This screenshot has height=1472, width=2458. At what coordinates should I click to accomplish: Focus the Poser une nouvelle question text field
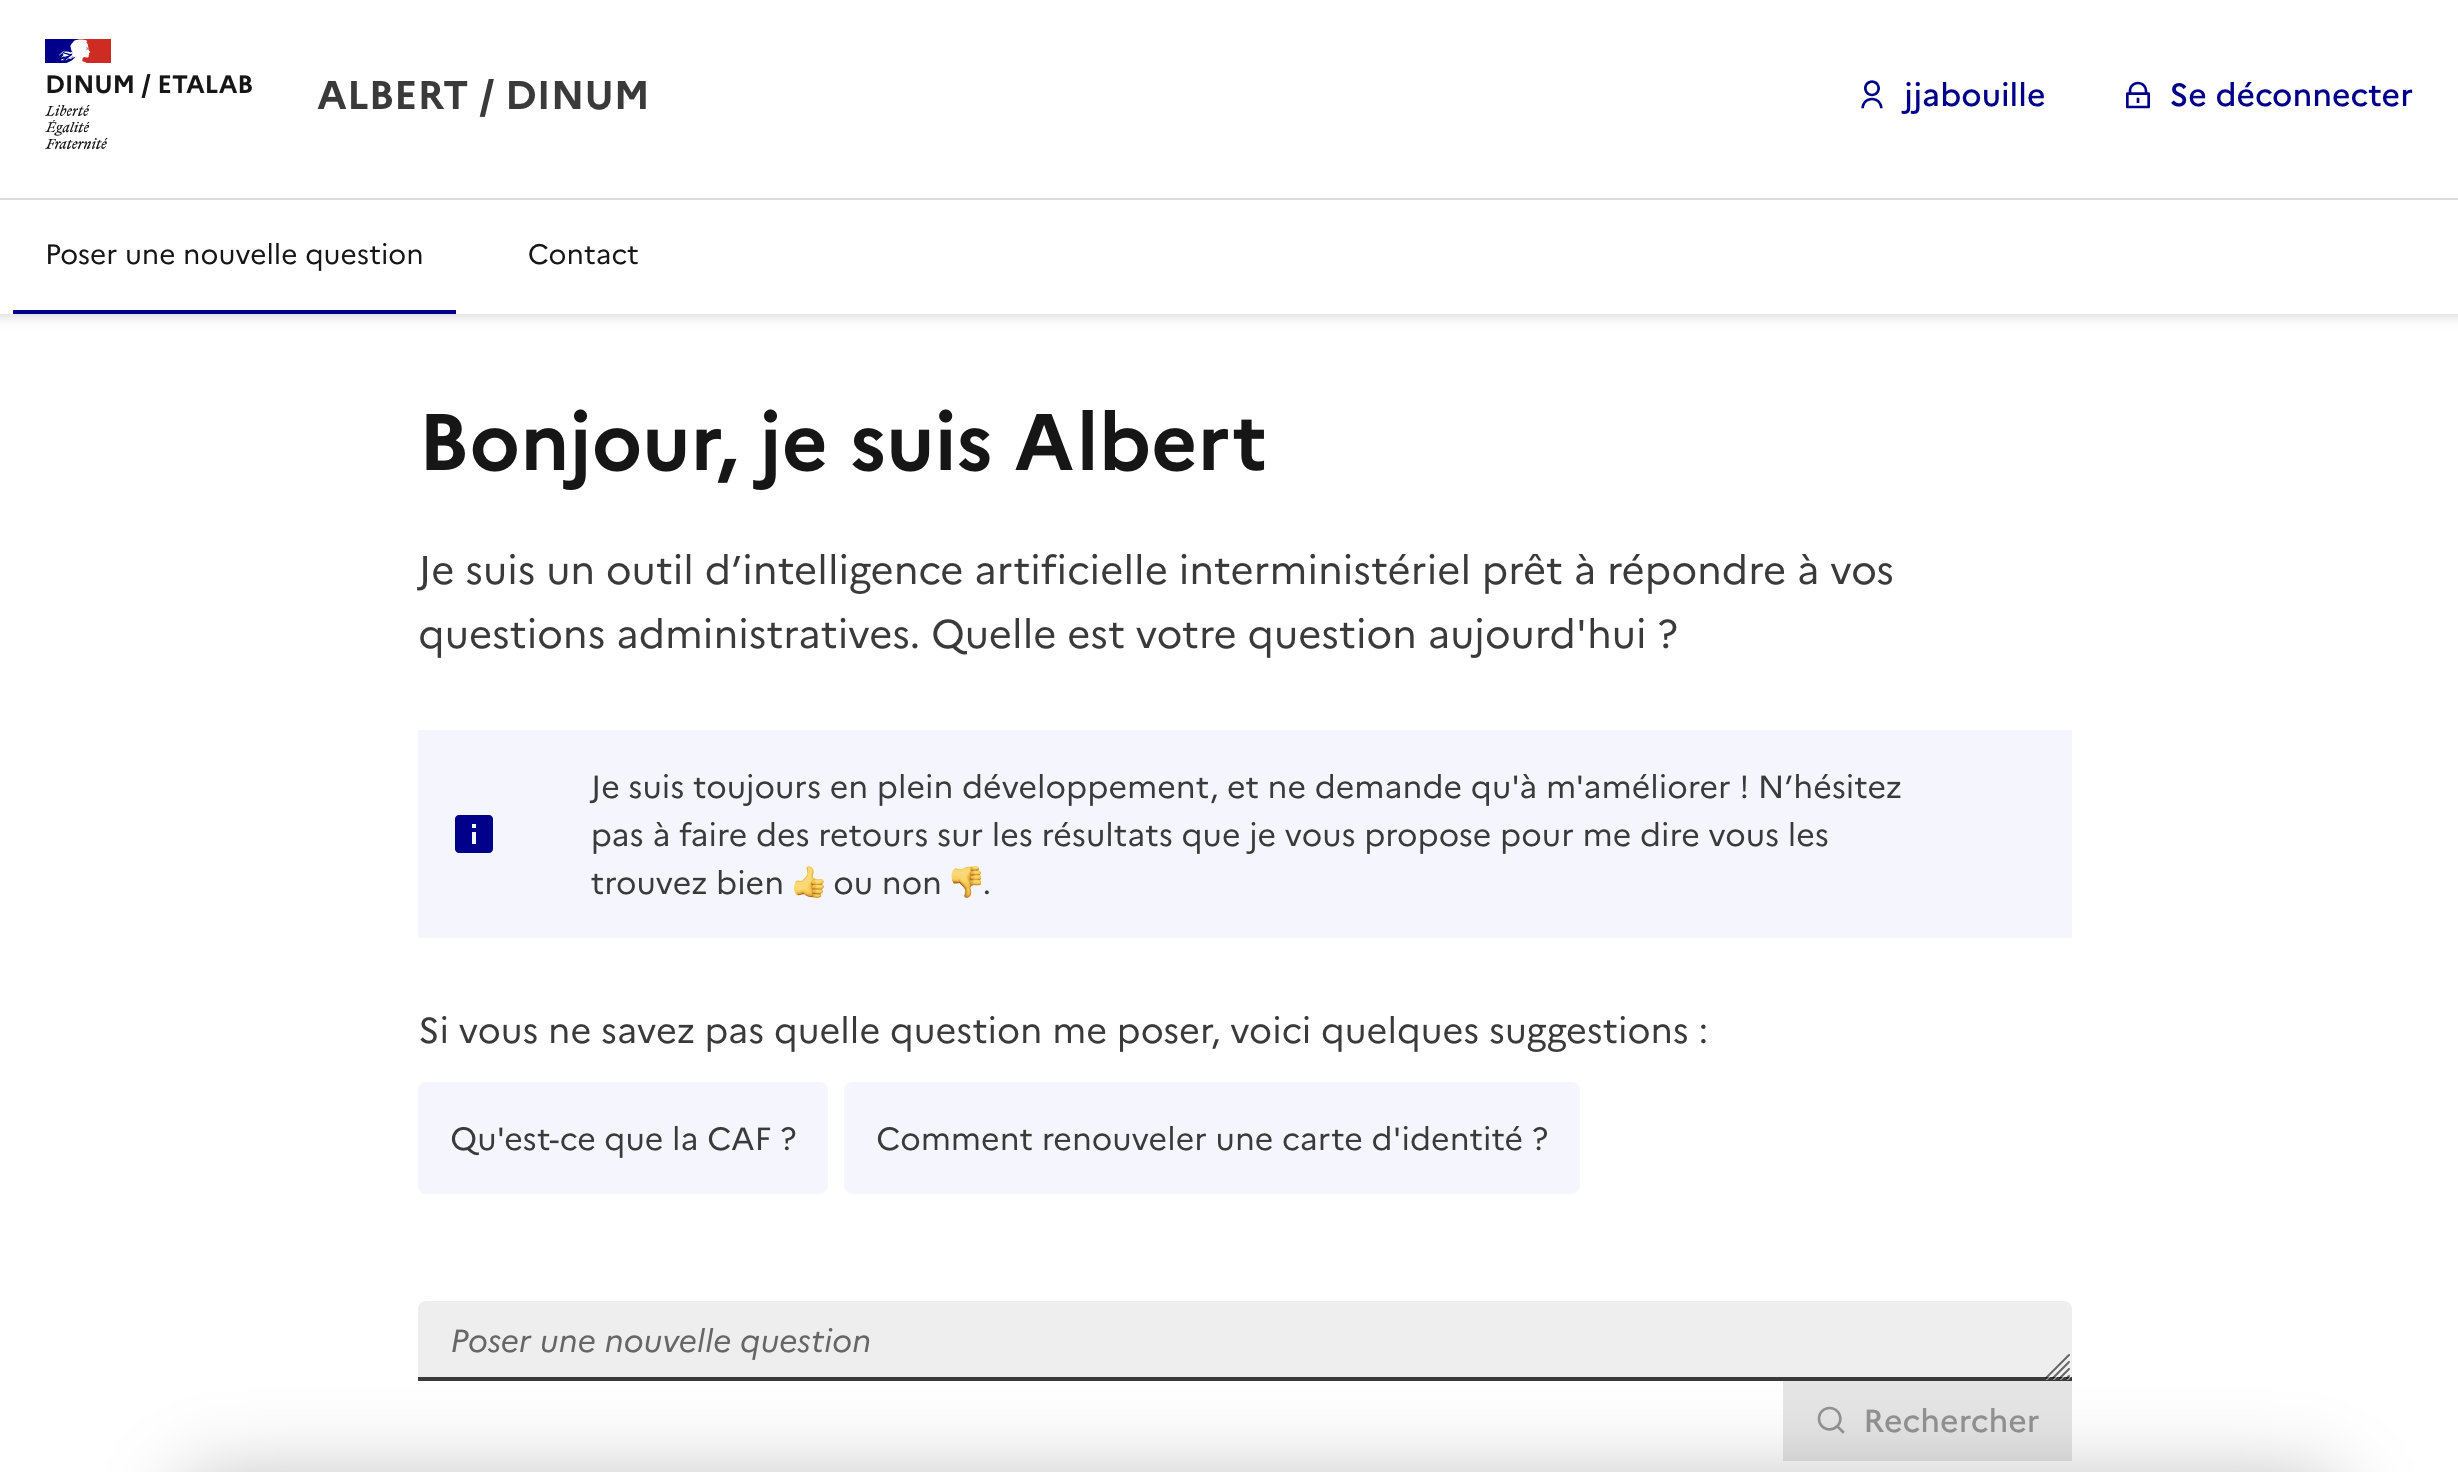click(x=1245, y=1340)
